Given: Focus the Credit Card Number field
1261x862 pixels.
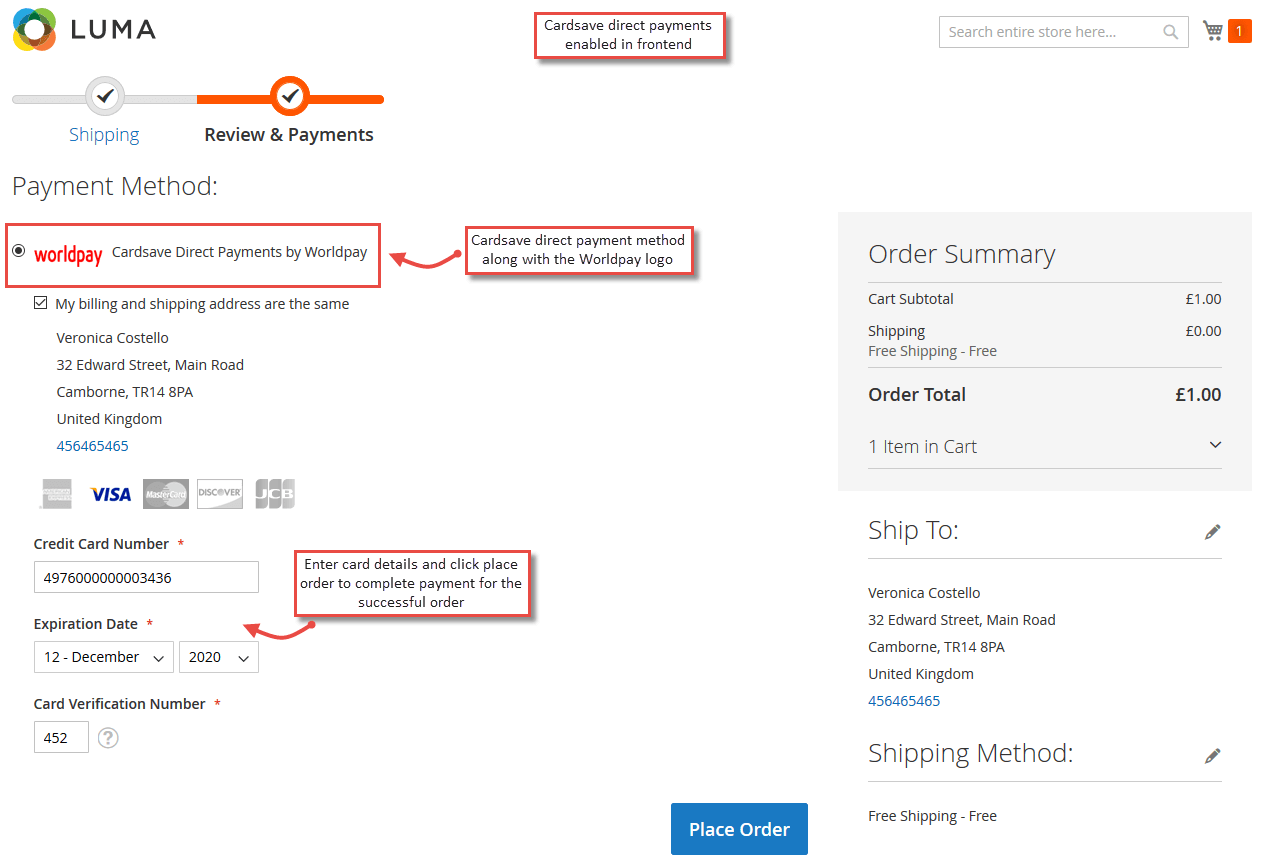Looking at the screenshot, I should coord(146,577).
